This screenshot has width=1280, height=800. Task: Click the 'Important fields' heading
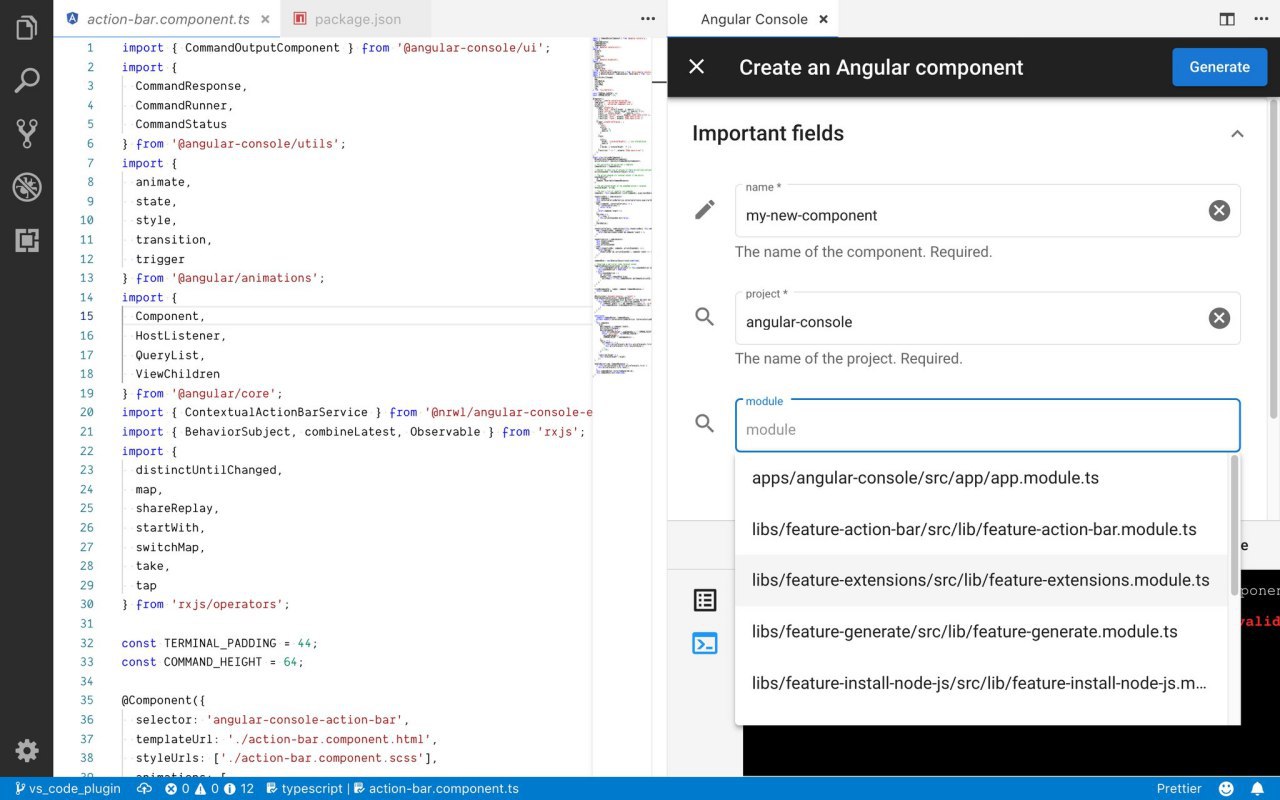tap(768, 134)
